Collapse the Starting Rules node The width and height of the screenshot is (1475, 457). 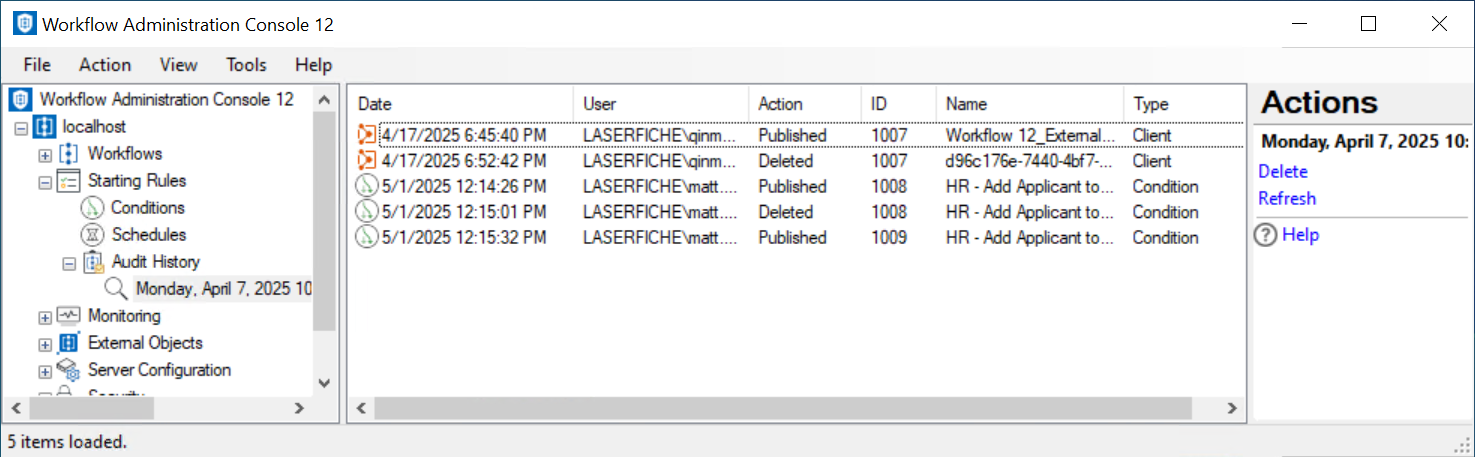click(45, 182)
